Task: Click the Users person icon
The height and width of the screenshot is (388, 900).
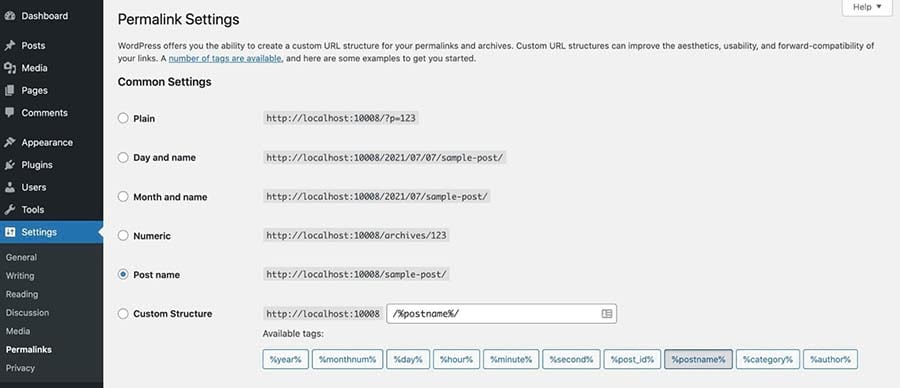Action: 9,187
